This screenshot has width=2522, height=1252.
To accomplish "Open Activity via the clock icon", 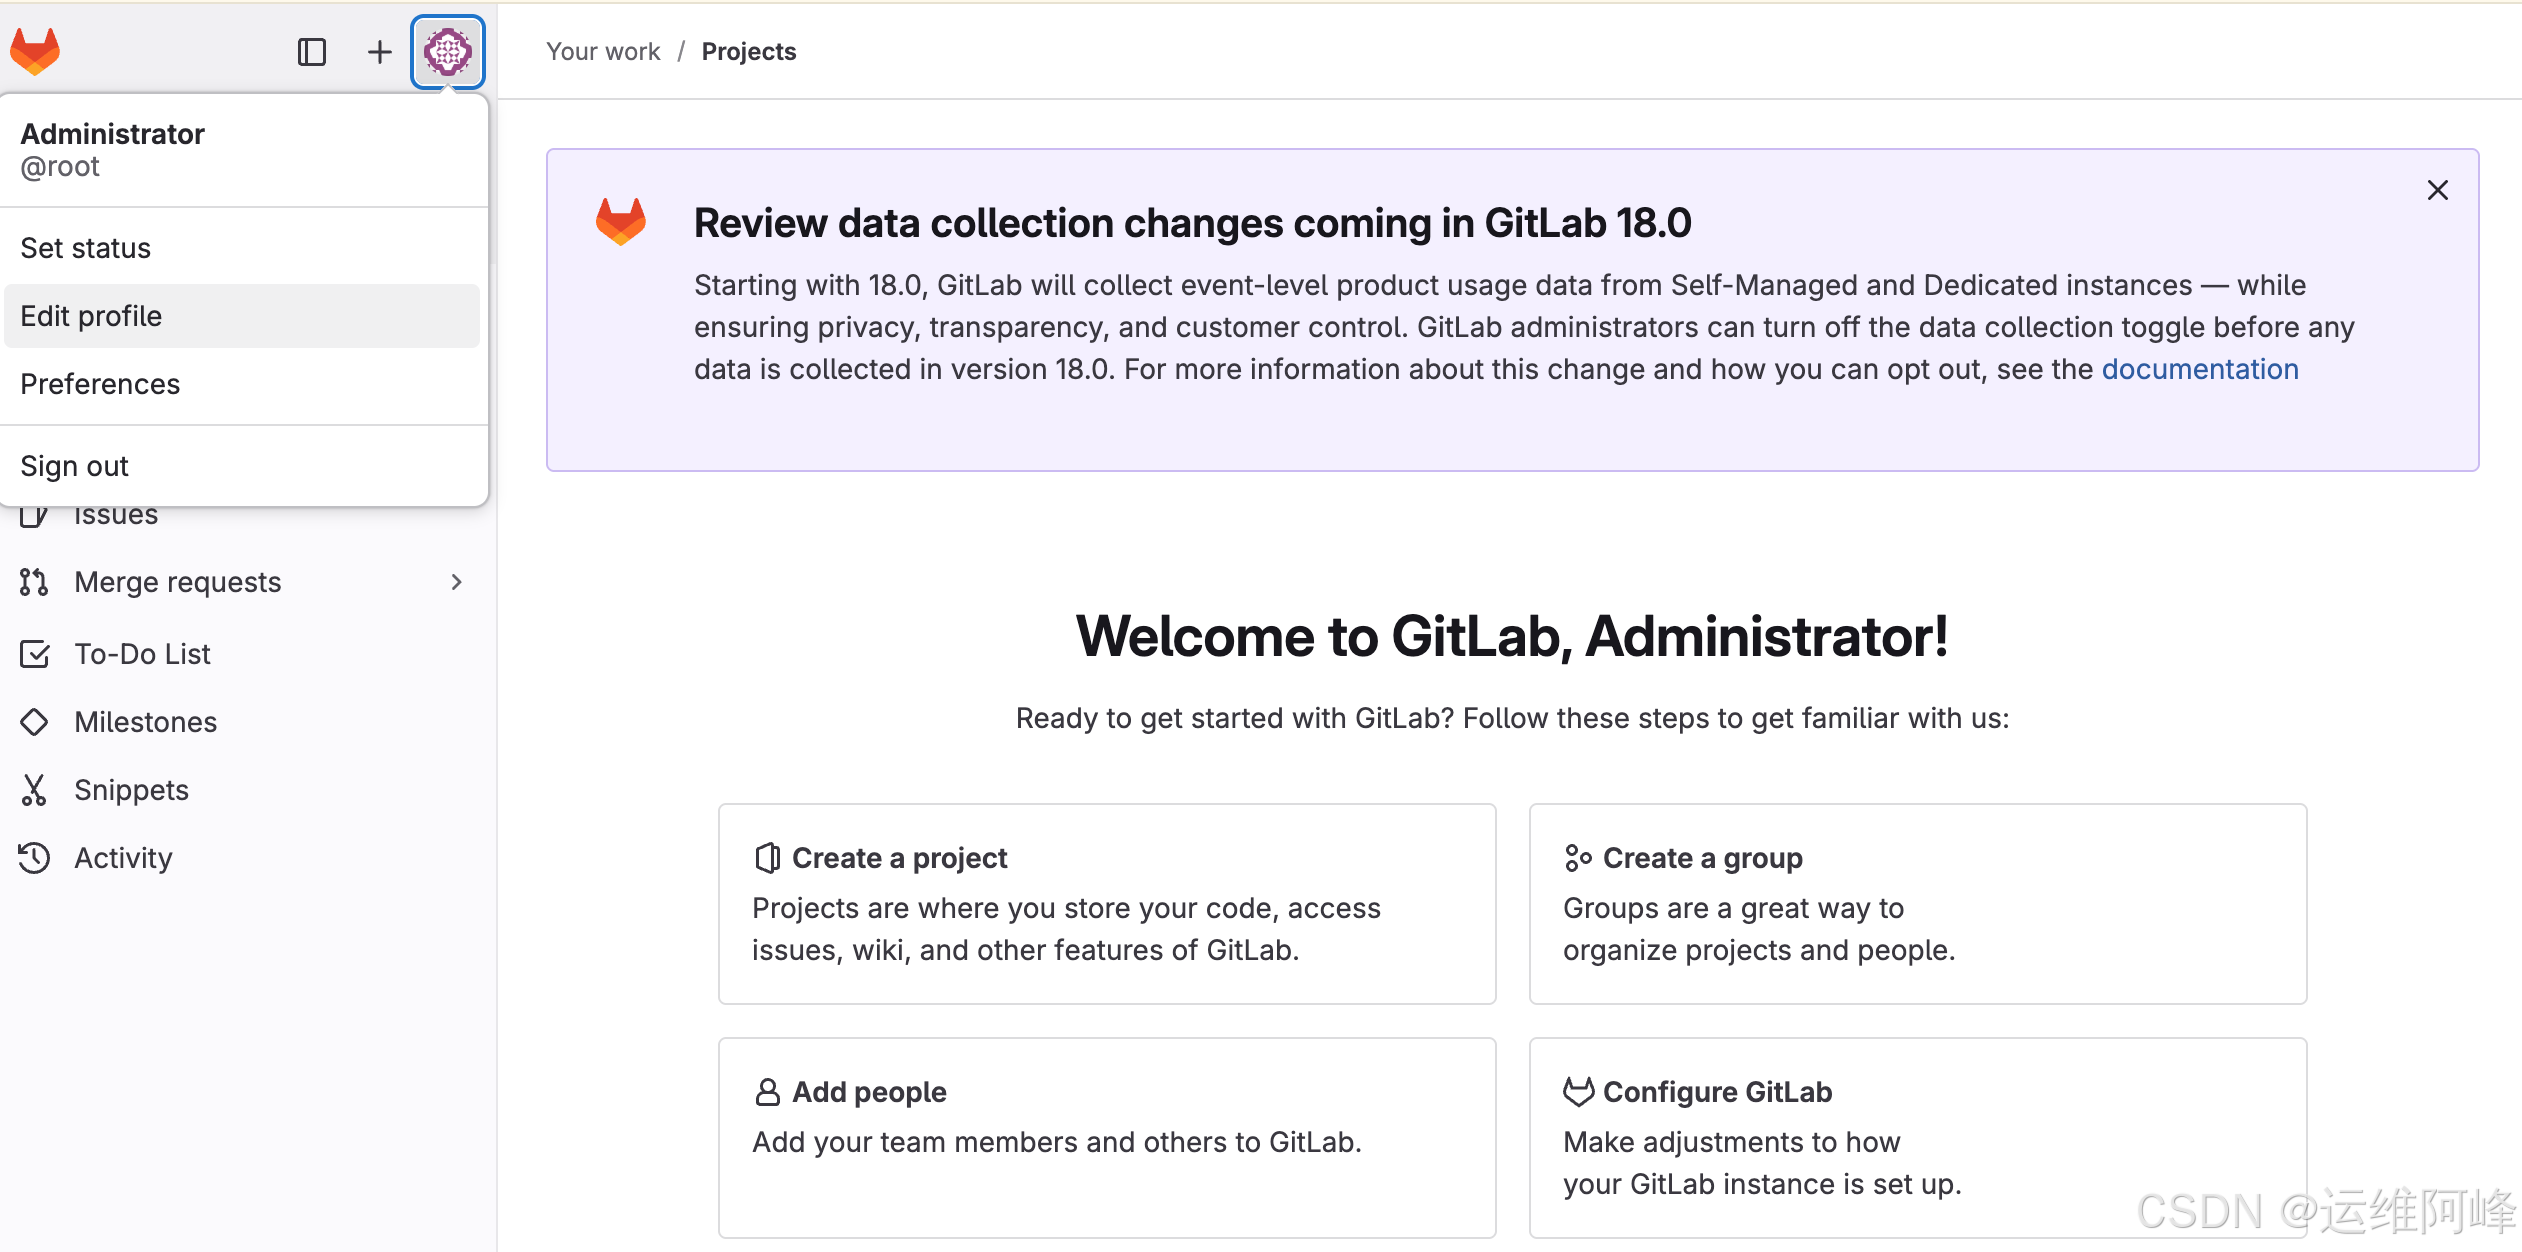I will tap(35, 857).
